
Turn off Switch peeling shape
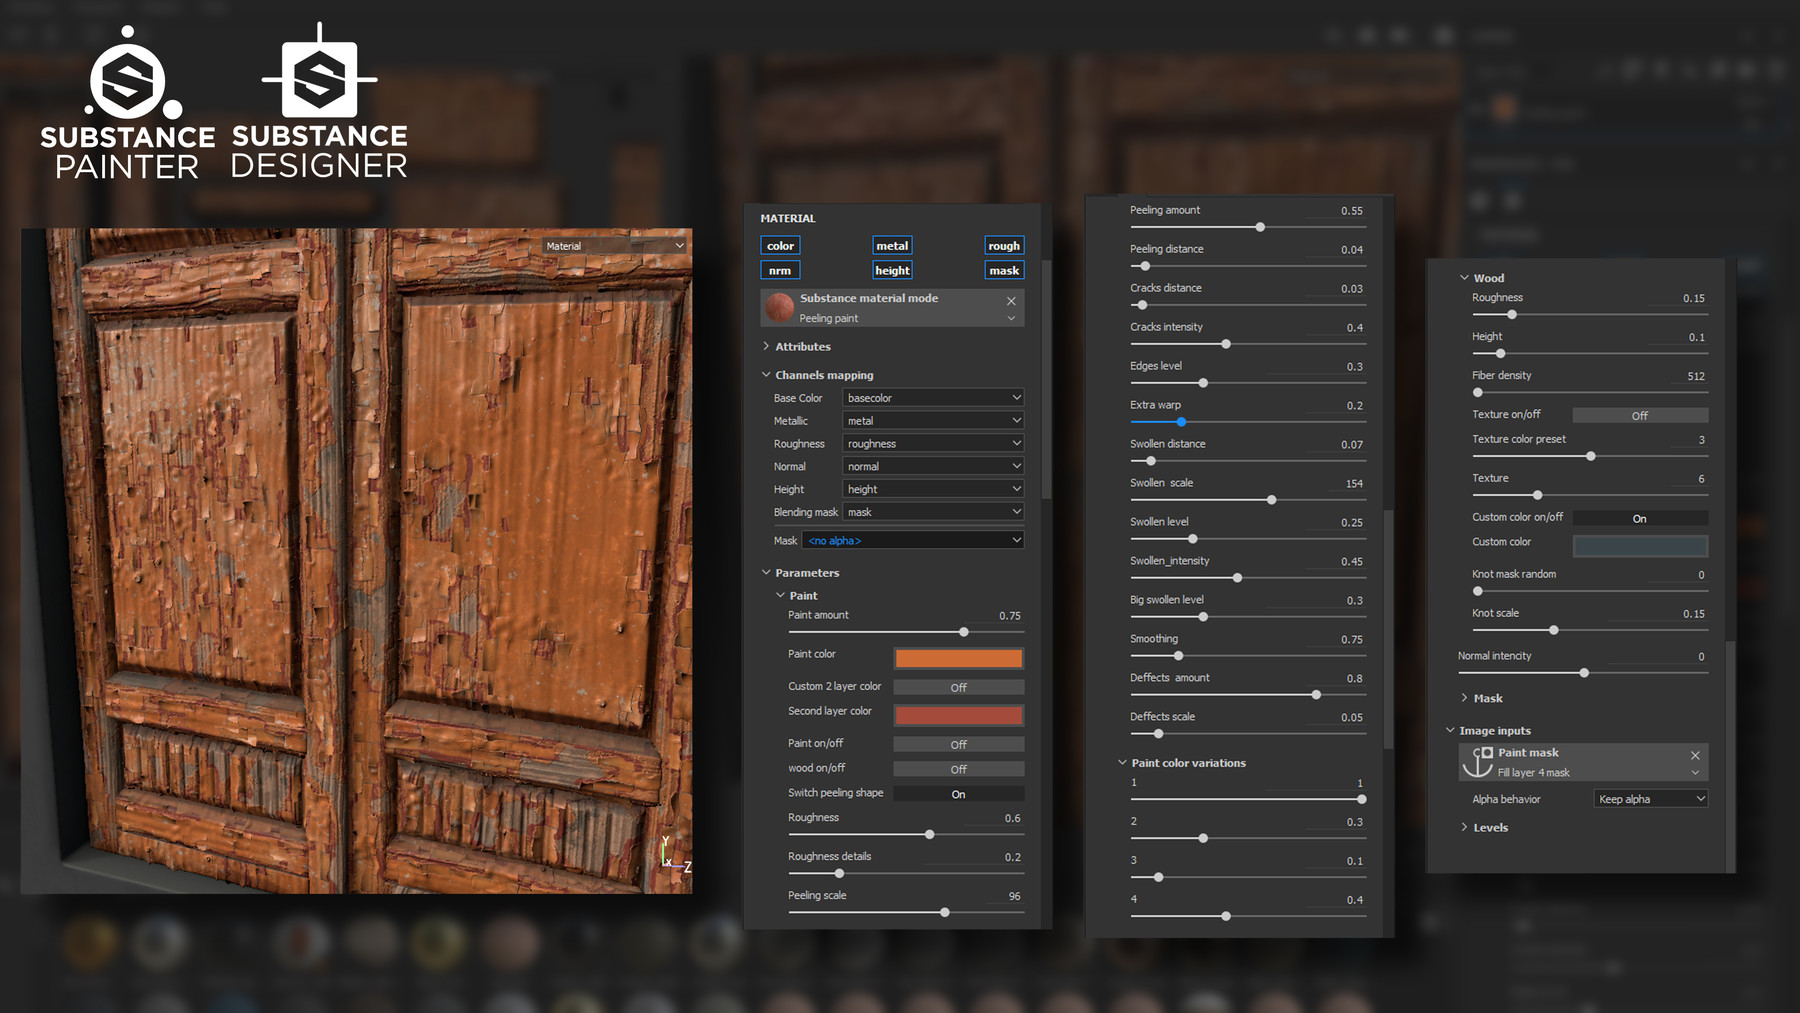958,794
